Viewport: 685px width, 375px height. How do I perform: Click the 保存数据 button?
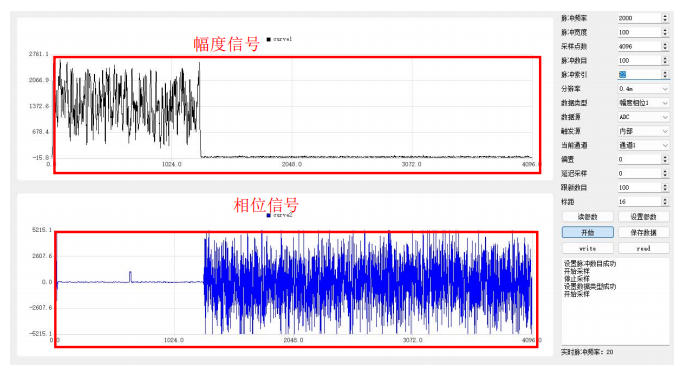point(643,233)
